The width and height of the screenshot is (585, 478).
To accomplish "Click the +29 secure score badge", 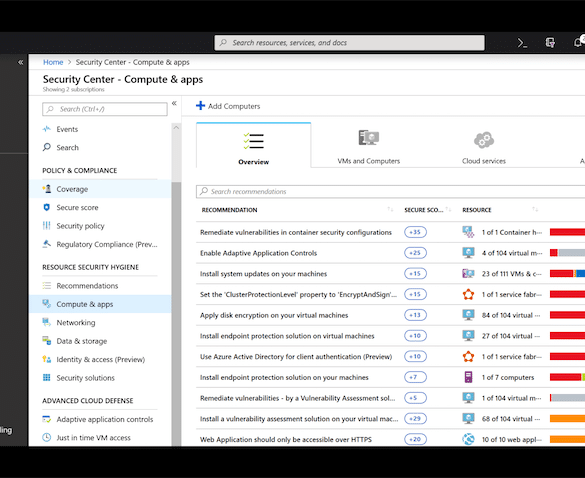I will [x=415, y=419].
